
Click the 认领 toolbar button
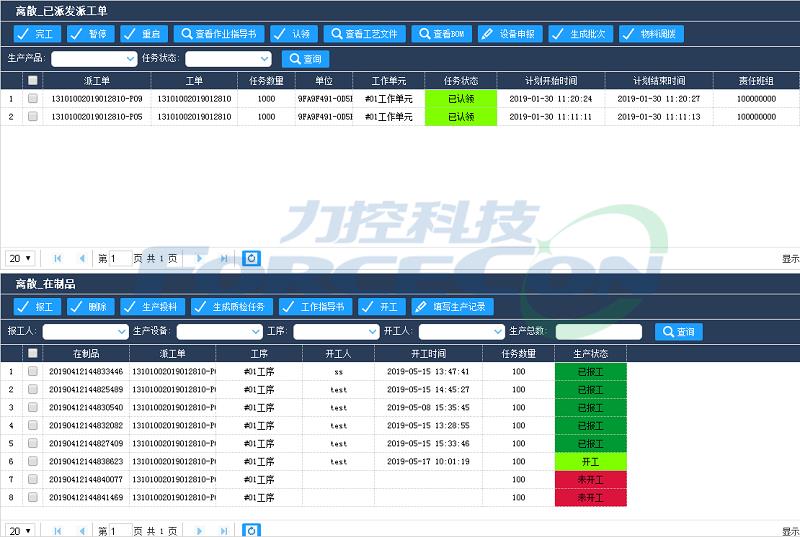294,34
